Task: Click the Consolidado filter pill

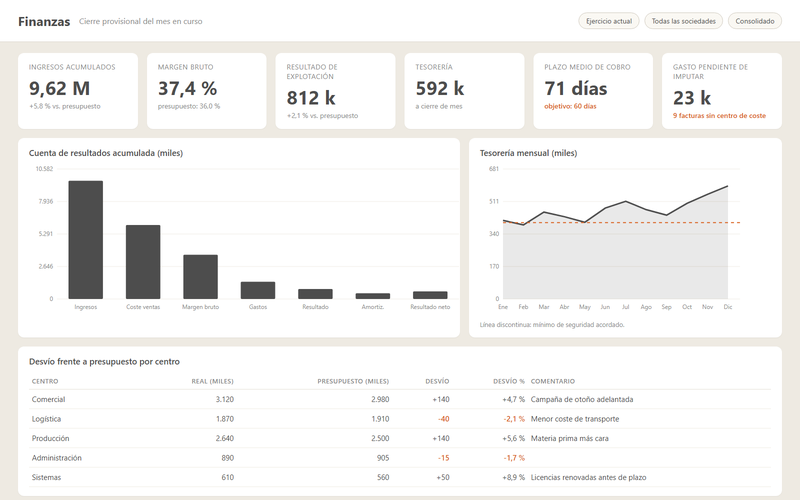Action: pyautogui.click(x=755, y=21)
